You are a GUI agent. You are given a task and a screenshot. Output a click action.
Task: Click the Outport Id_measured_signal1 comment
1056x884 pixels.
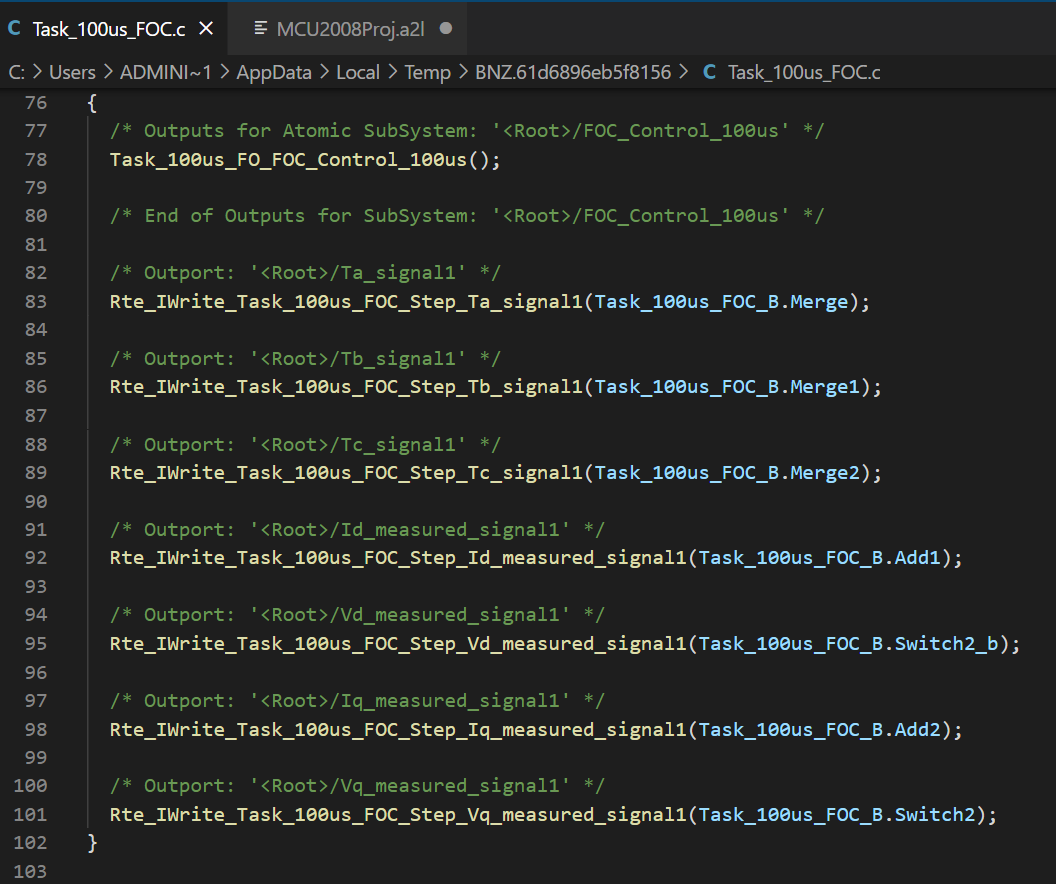click(x=357, y=529)
